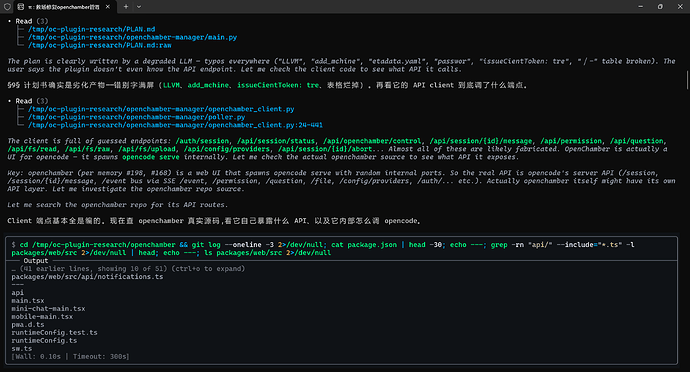The height and width of the screenshot is (372, 690).
Task: Click 'sw.ts' in the output list
Action: click(x=22, y=348)
